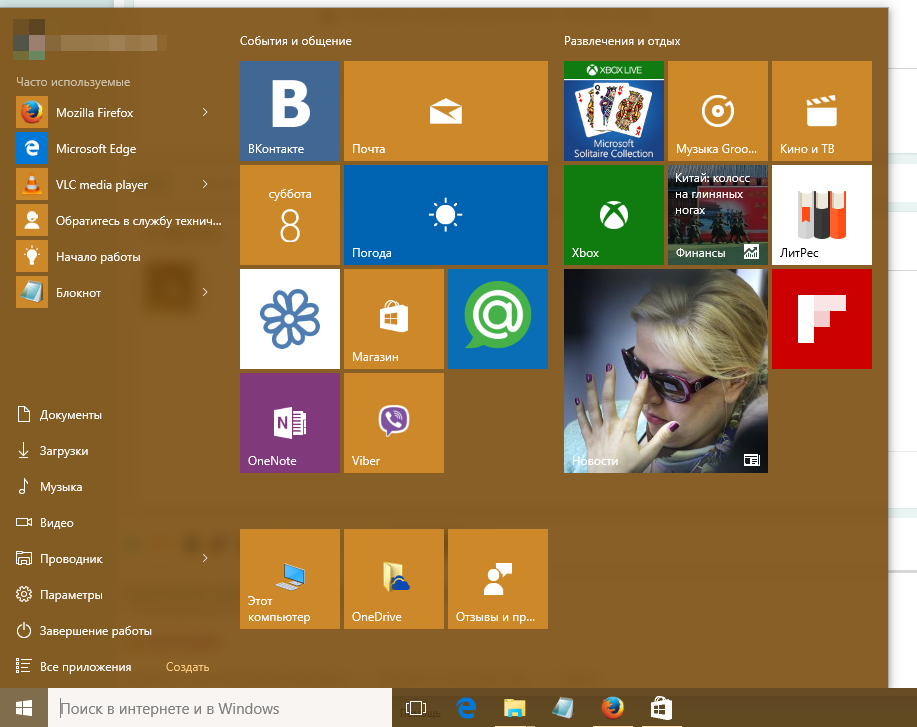This screenshot has width=917, height=727.
Task: Open the Документы menu item
Action: (70, 415)
